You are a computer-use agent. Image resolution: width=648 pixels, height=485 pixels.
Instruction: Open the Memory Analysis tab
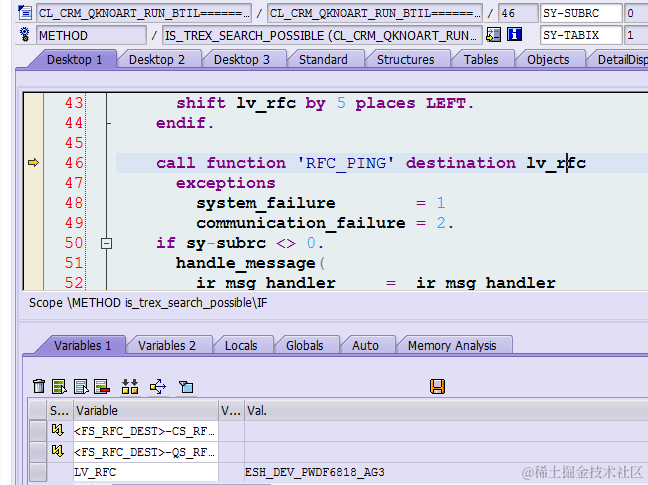pyautogui.click(x=452, y=345)
